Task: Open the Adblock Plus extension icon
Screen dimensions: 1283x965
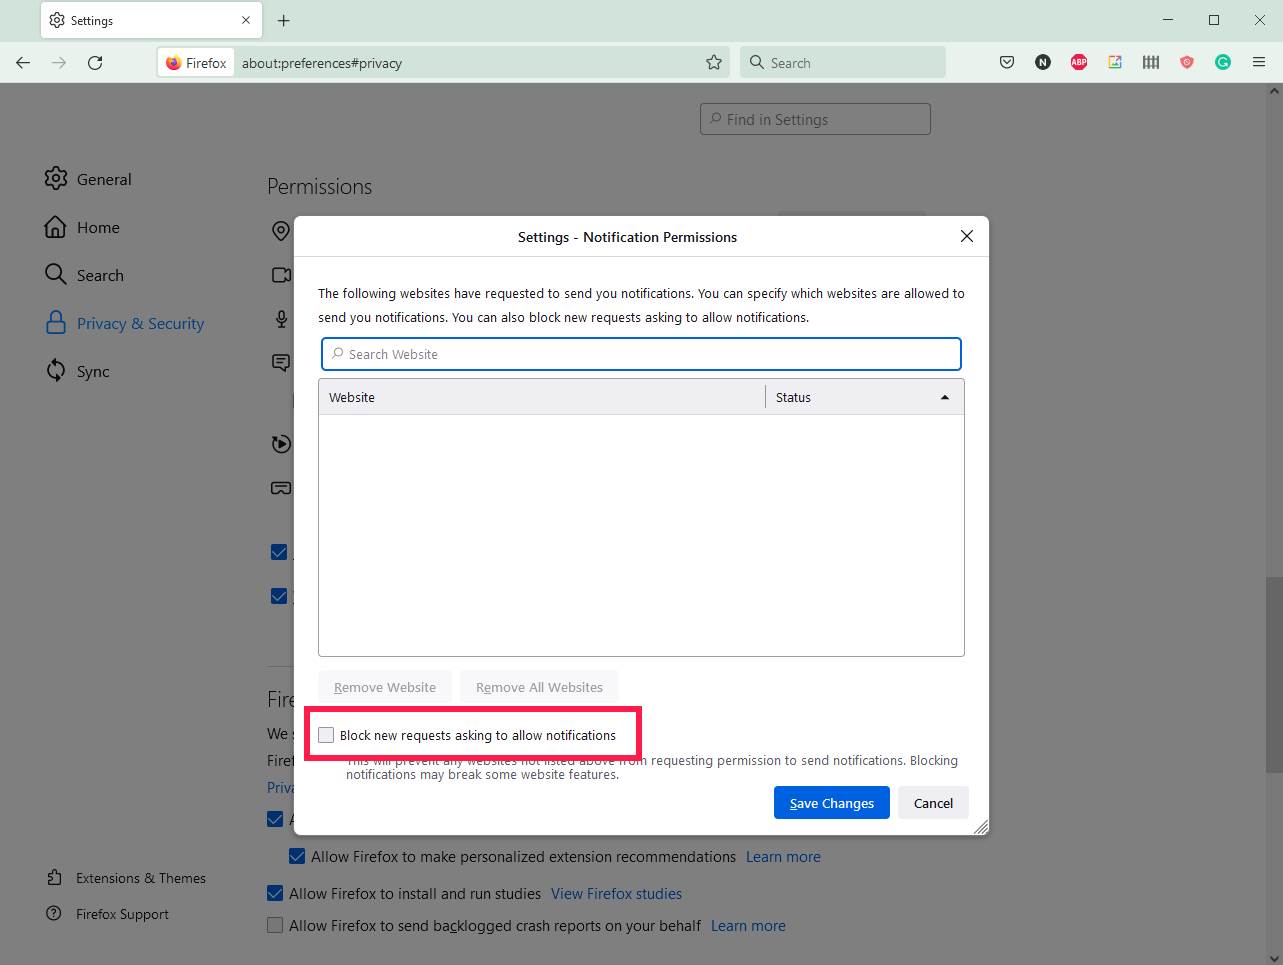Action: click(x=1079, y=62)
